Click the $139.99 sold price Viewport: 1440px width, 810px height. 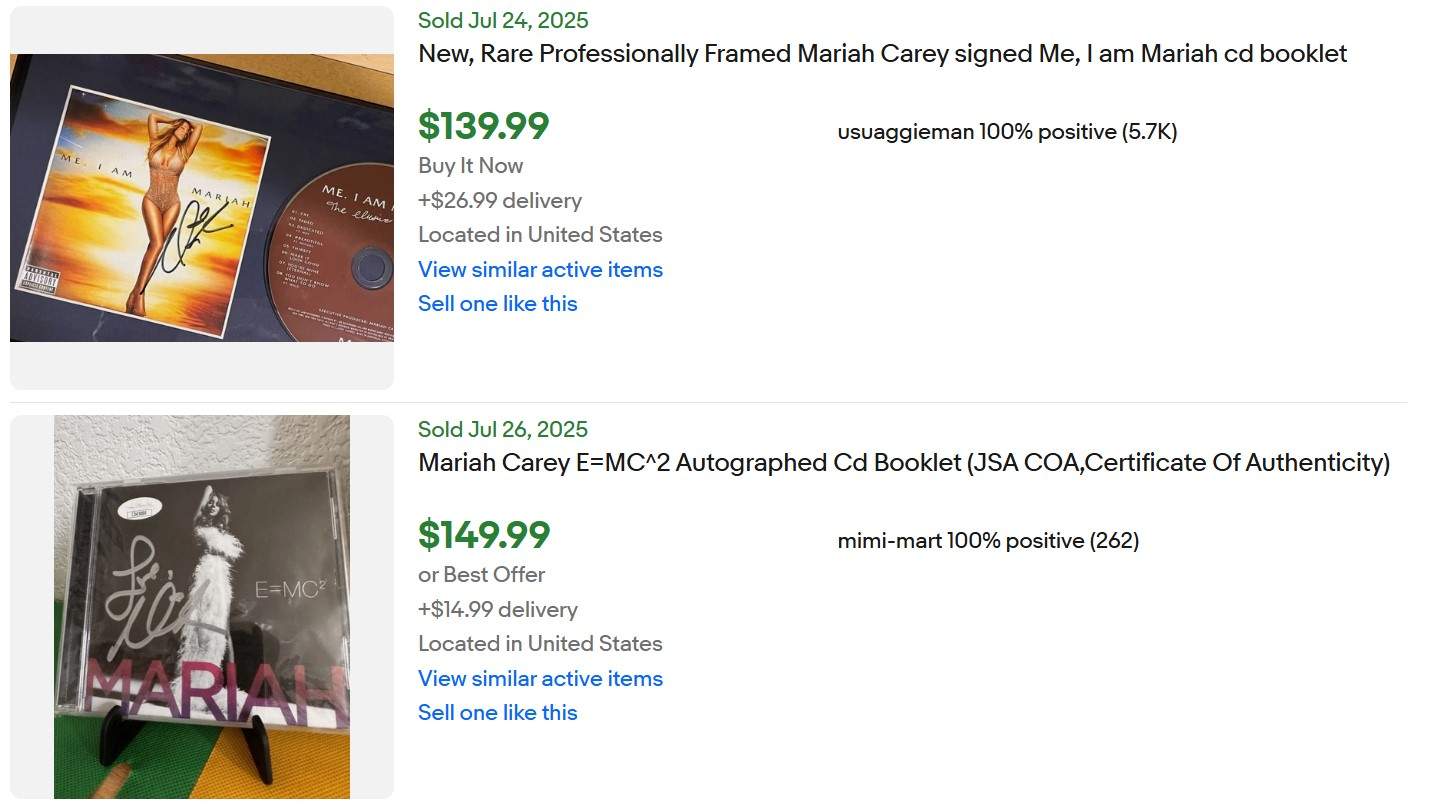[483, 126]
